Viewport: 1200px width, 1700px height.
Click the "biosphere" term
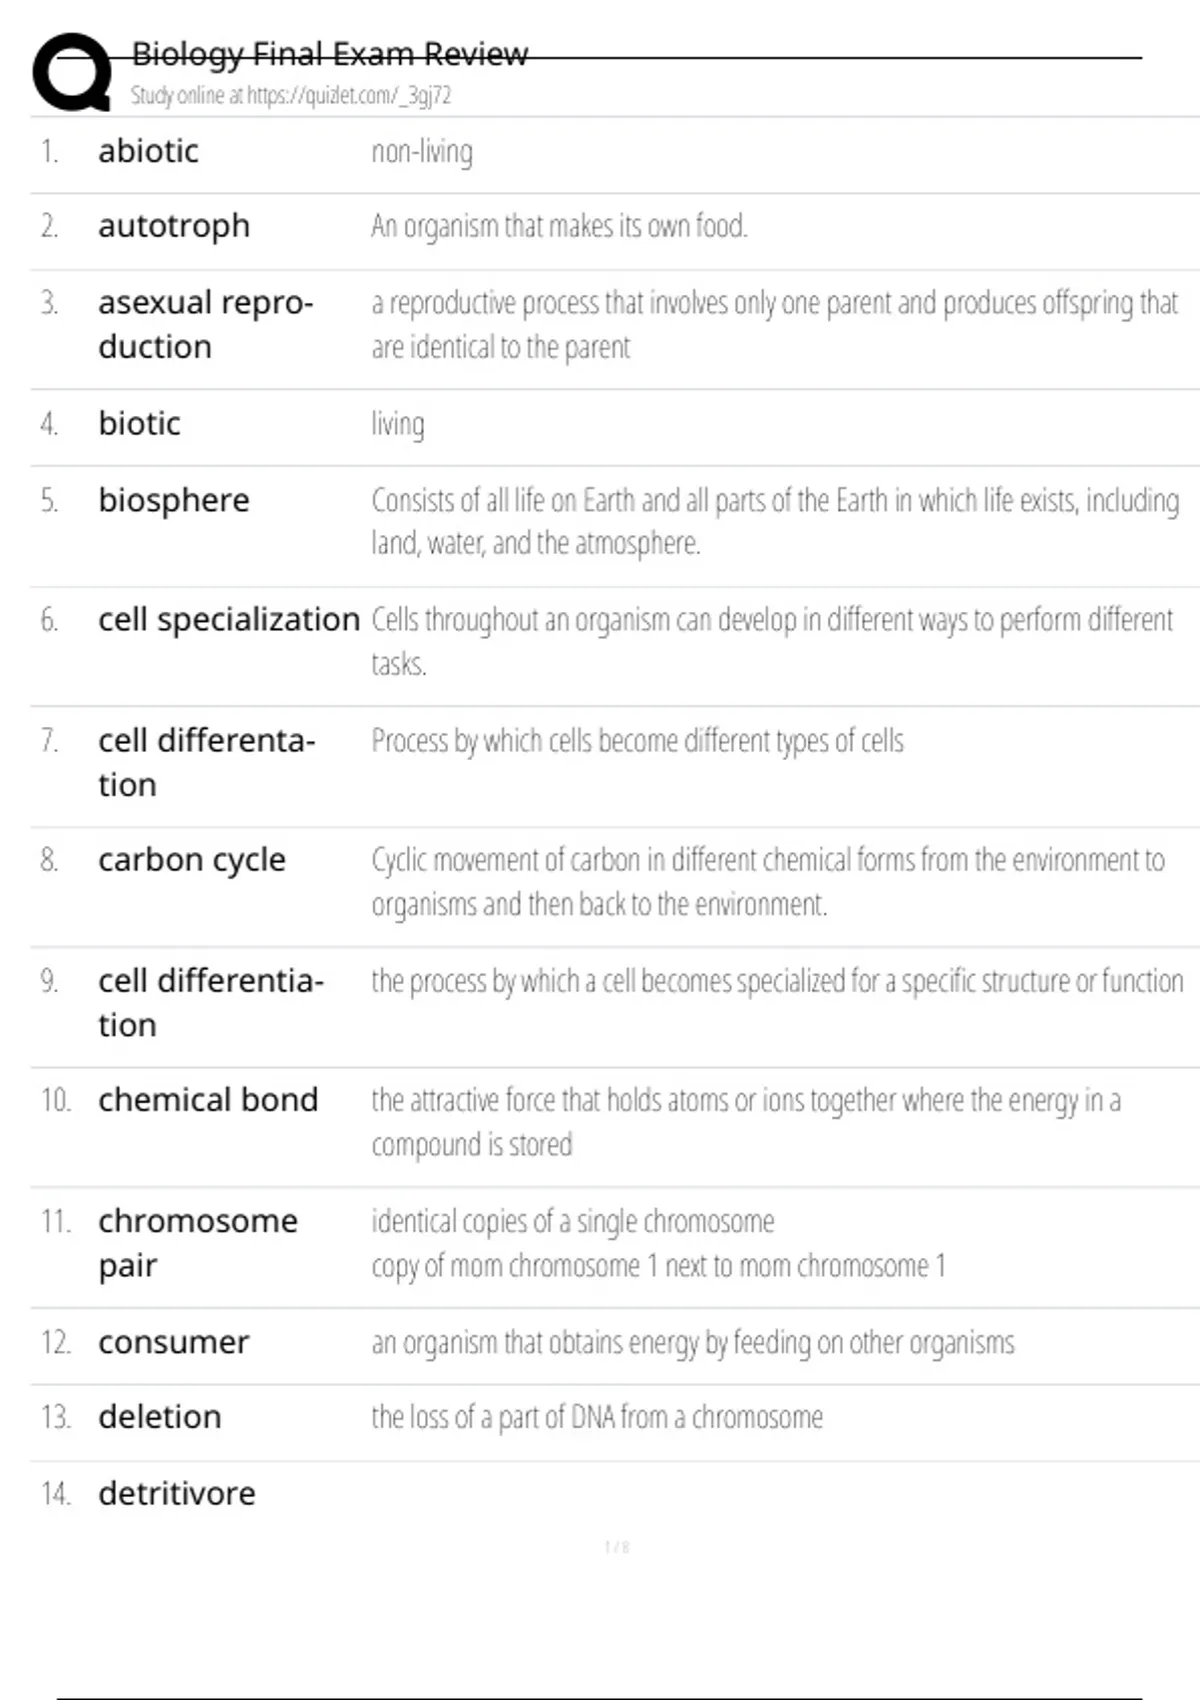pyautogui.click(x=174, y=500)
